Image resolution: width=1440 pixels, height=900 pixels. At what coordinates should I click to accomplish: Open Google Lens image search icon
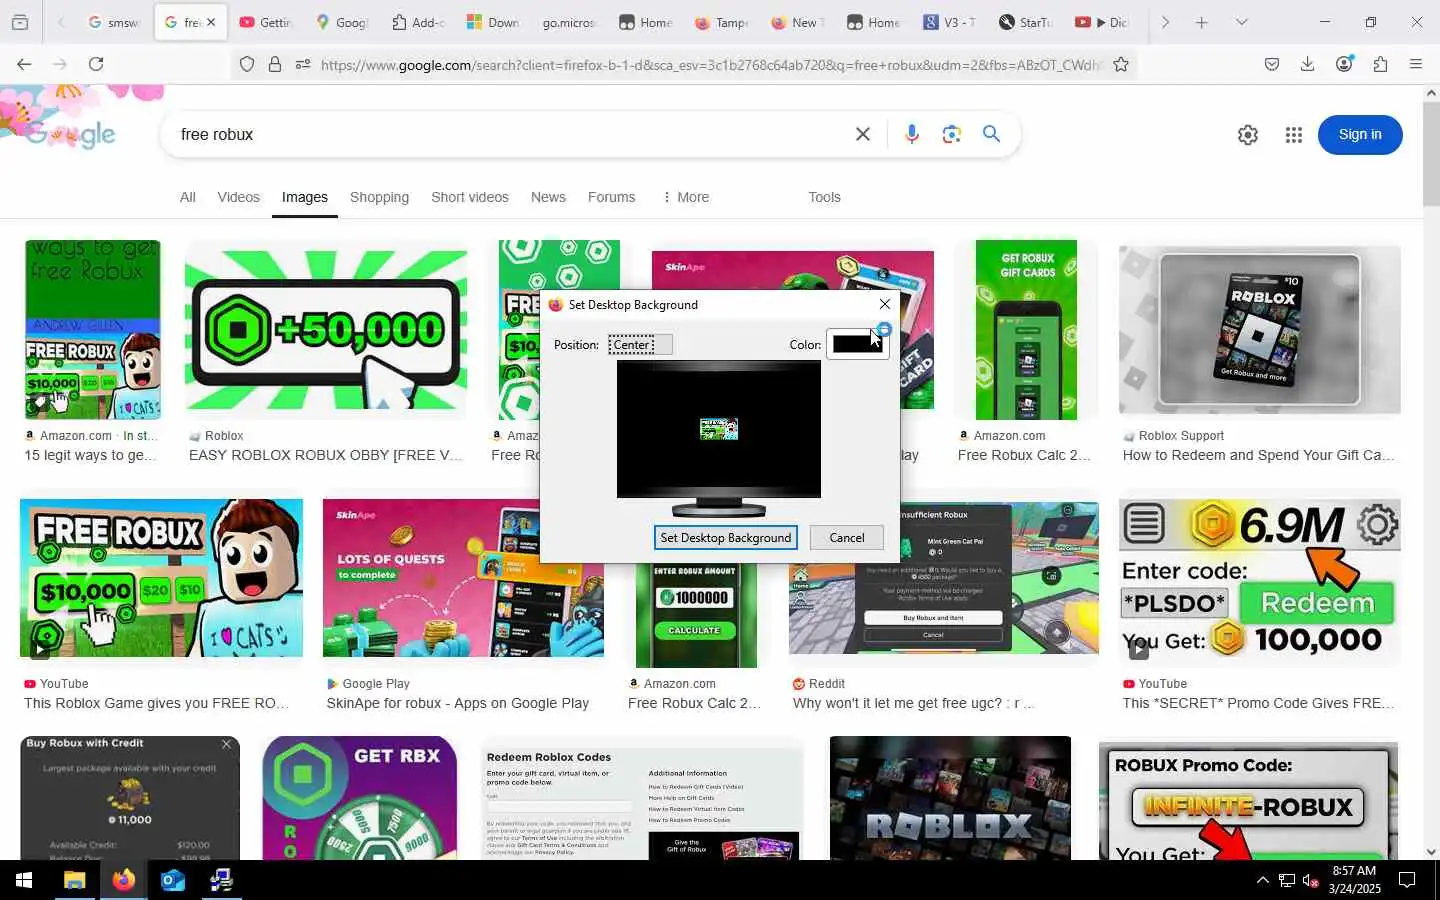pos(951,134)
